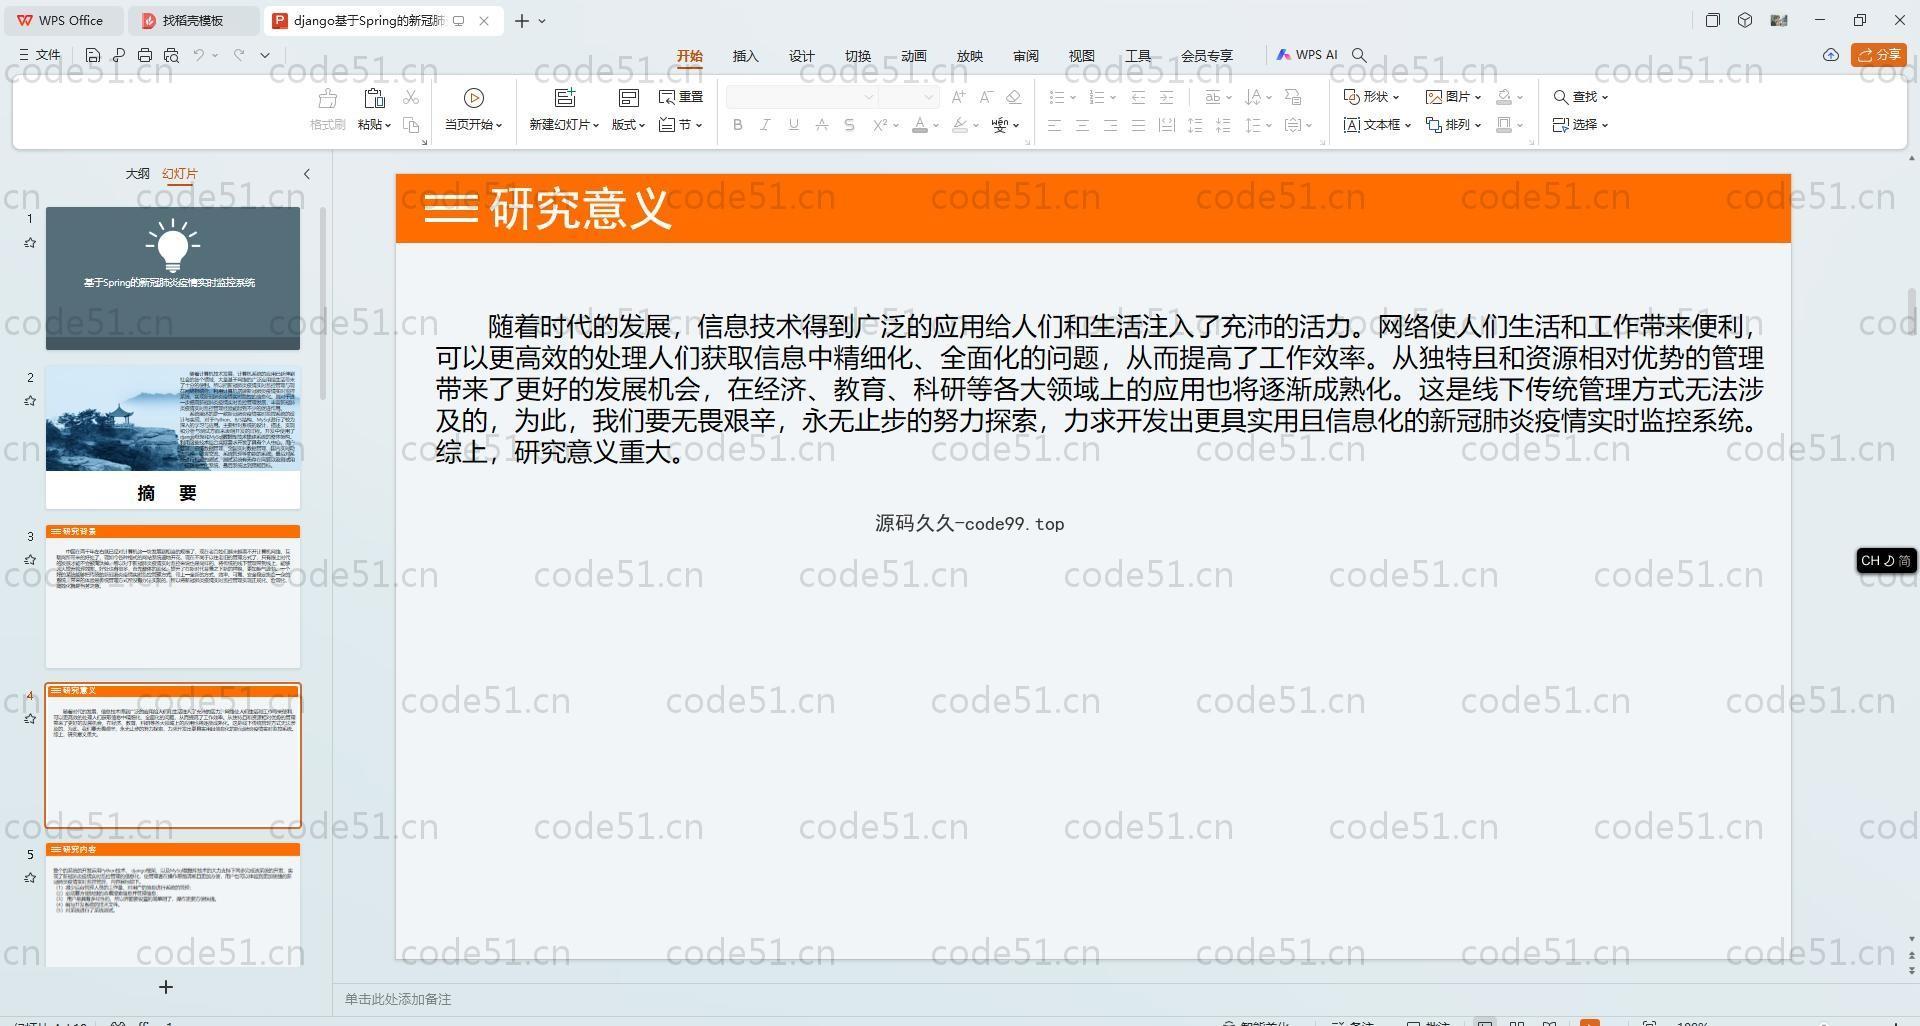
Task: Click the Undo arrow icon
Action: [x=199, y=55]
